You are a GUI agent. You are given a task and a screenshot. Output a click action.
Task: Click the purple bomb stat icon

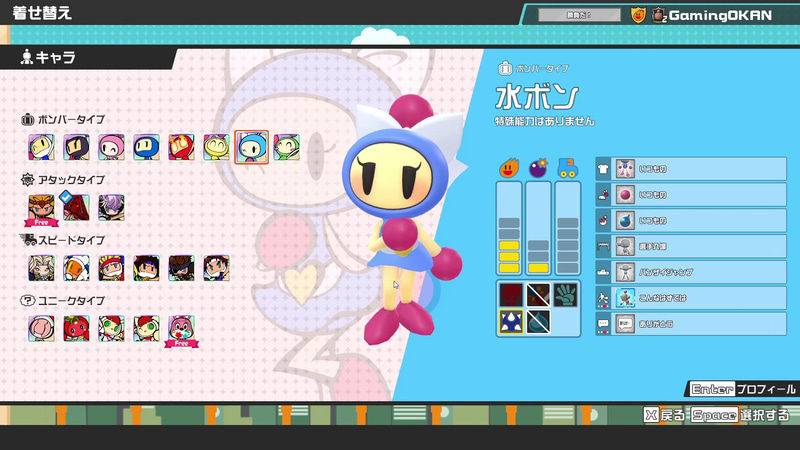(538, 167)
